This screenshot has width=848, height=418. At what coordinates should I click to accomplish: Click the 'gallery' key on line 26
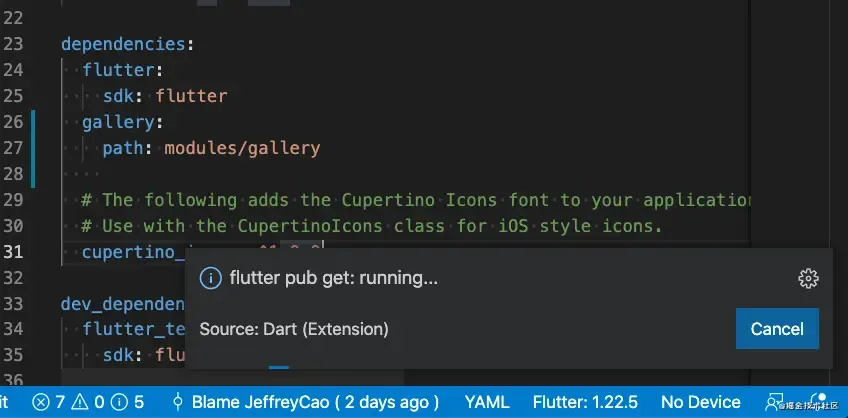[118, 122]
